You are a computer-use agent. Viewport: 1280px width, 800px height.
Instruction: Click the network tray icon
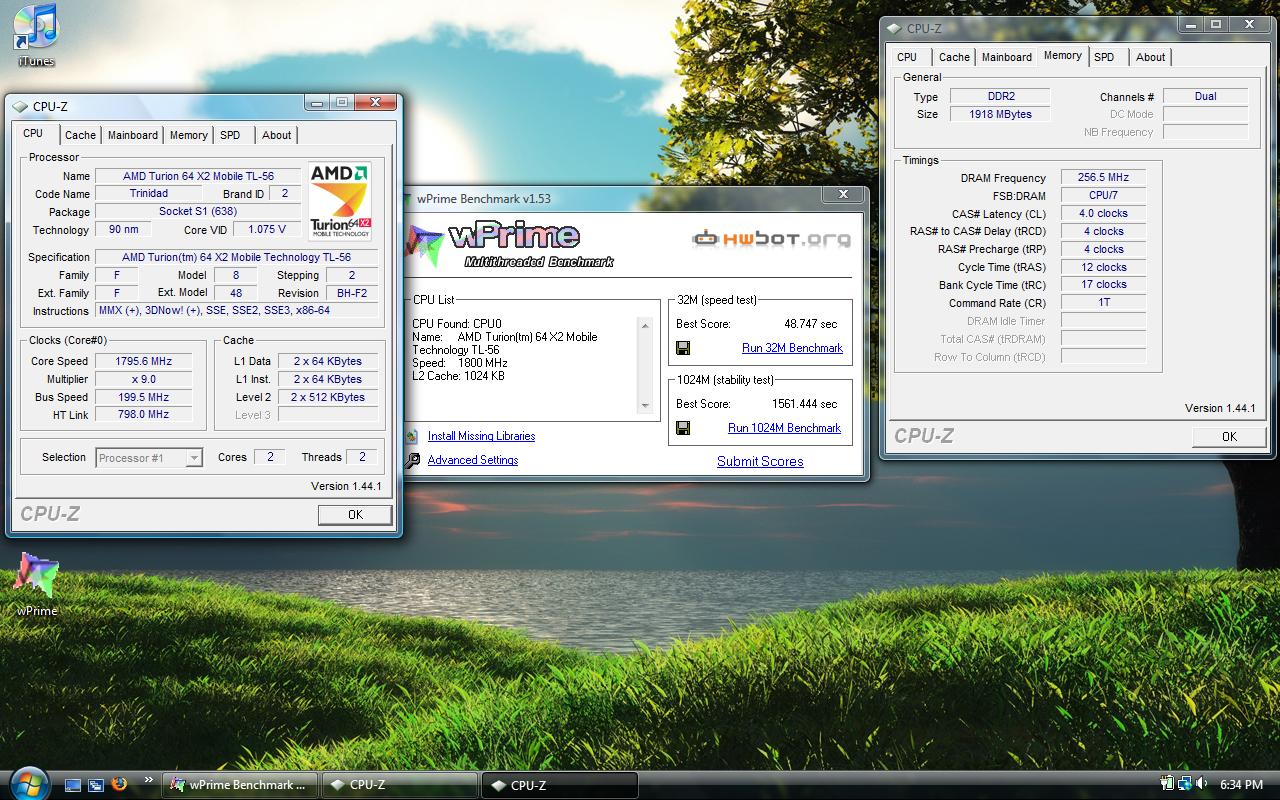click(x=1183, y=785)
